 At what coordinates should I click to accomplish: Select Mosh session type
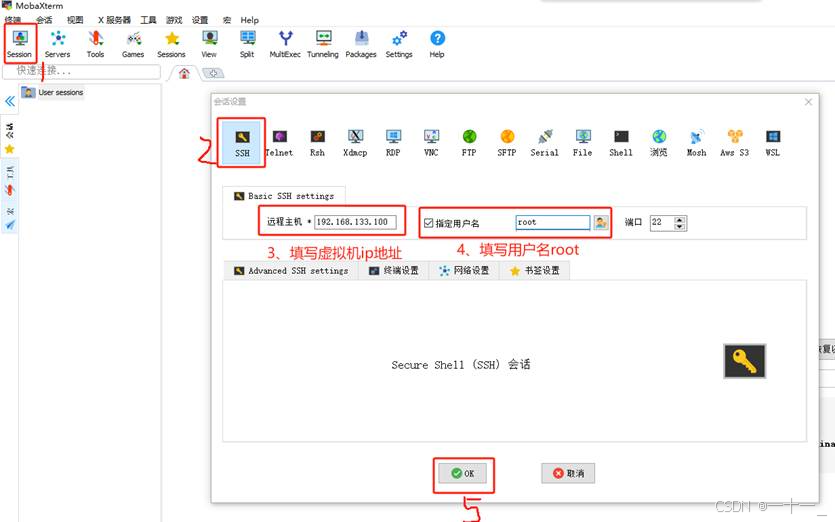point(697,143)
